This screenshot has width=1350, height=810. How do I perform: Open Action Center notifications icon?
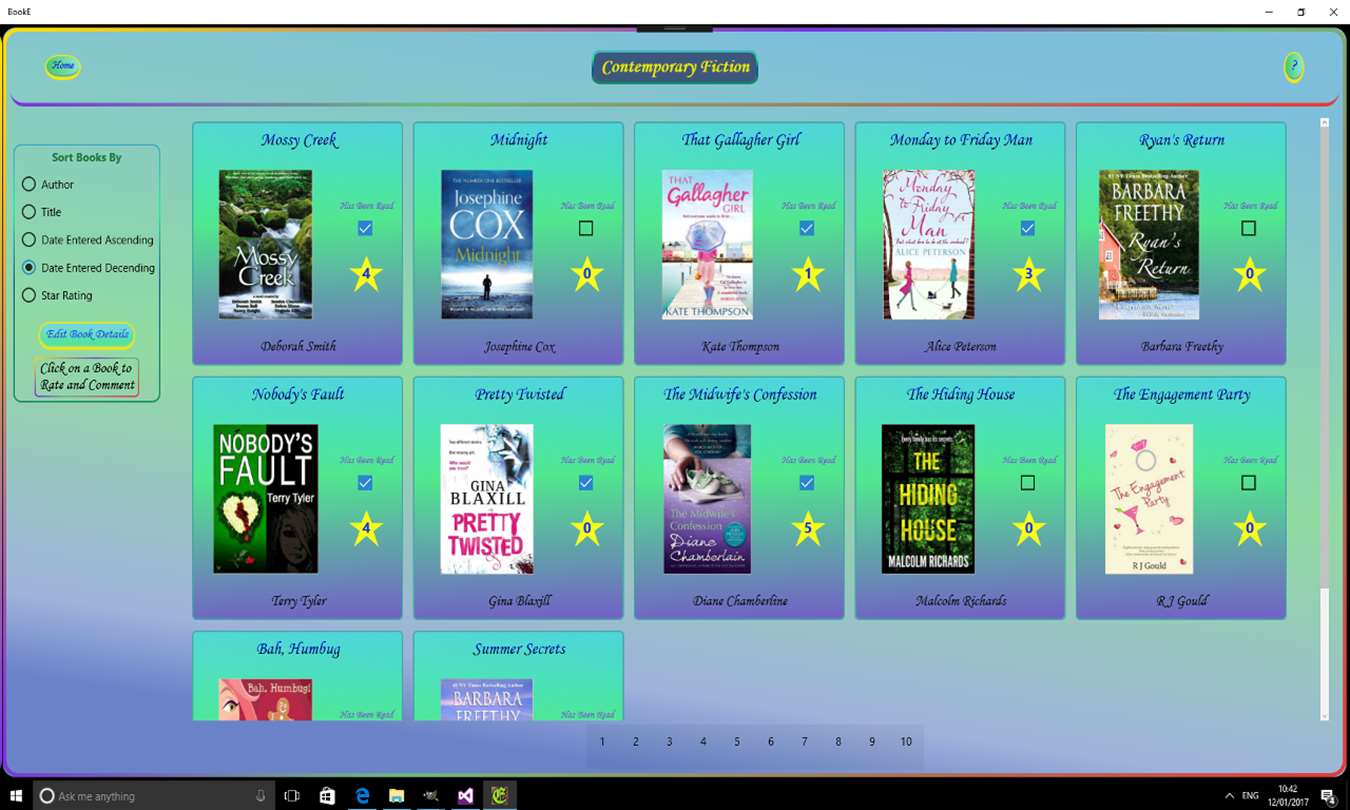pos(1328,796)
